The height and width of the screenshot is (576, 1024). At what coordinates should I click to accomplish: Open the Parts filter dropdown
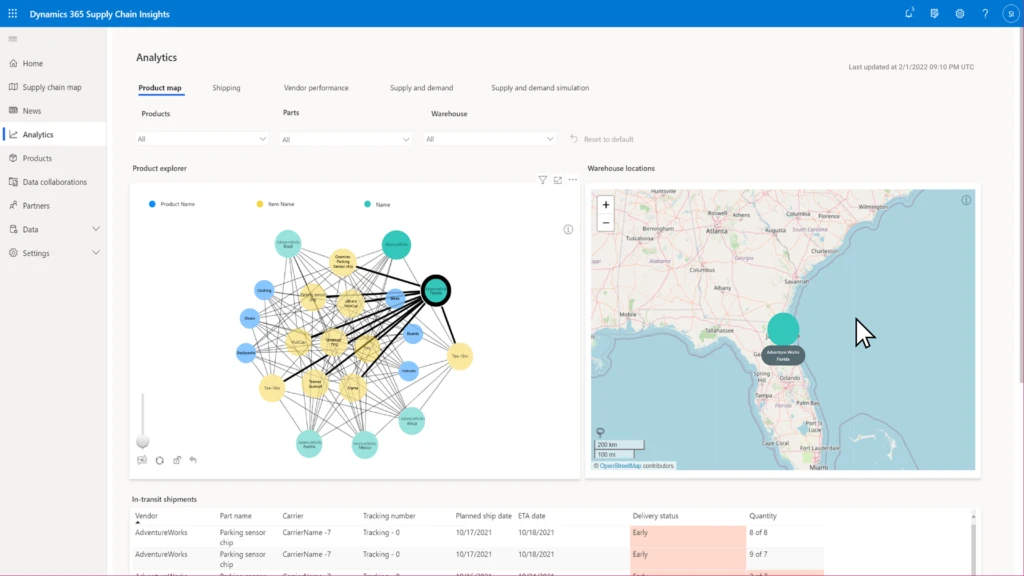(x=344, y=137)
